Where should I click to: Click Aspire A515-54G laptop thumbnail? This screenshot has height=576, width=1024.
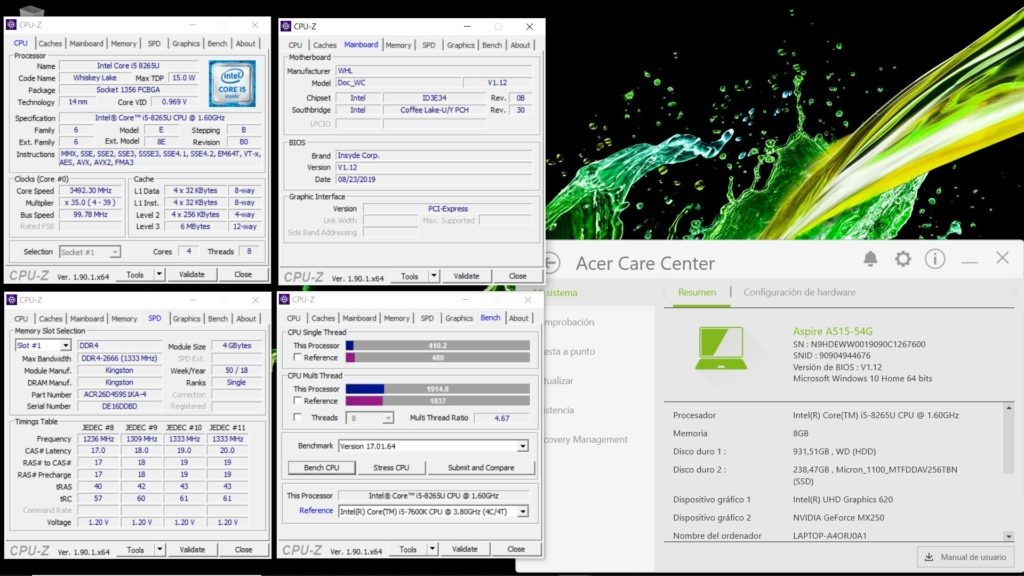[721, 348]
